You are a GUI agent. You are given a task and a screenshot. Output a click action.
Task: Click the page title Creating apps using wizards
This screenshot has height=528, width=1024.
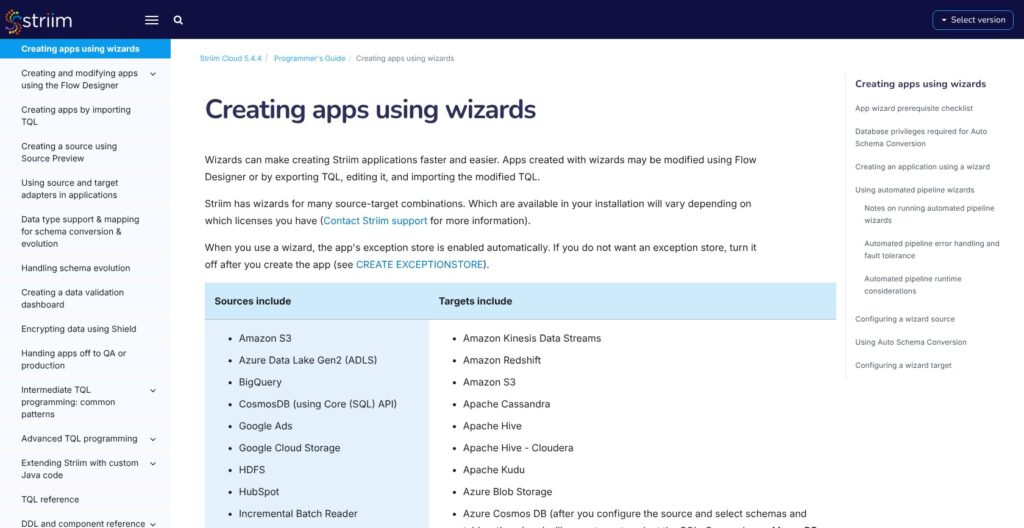(x=370, y=110)
